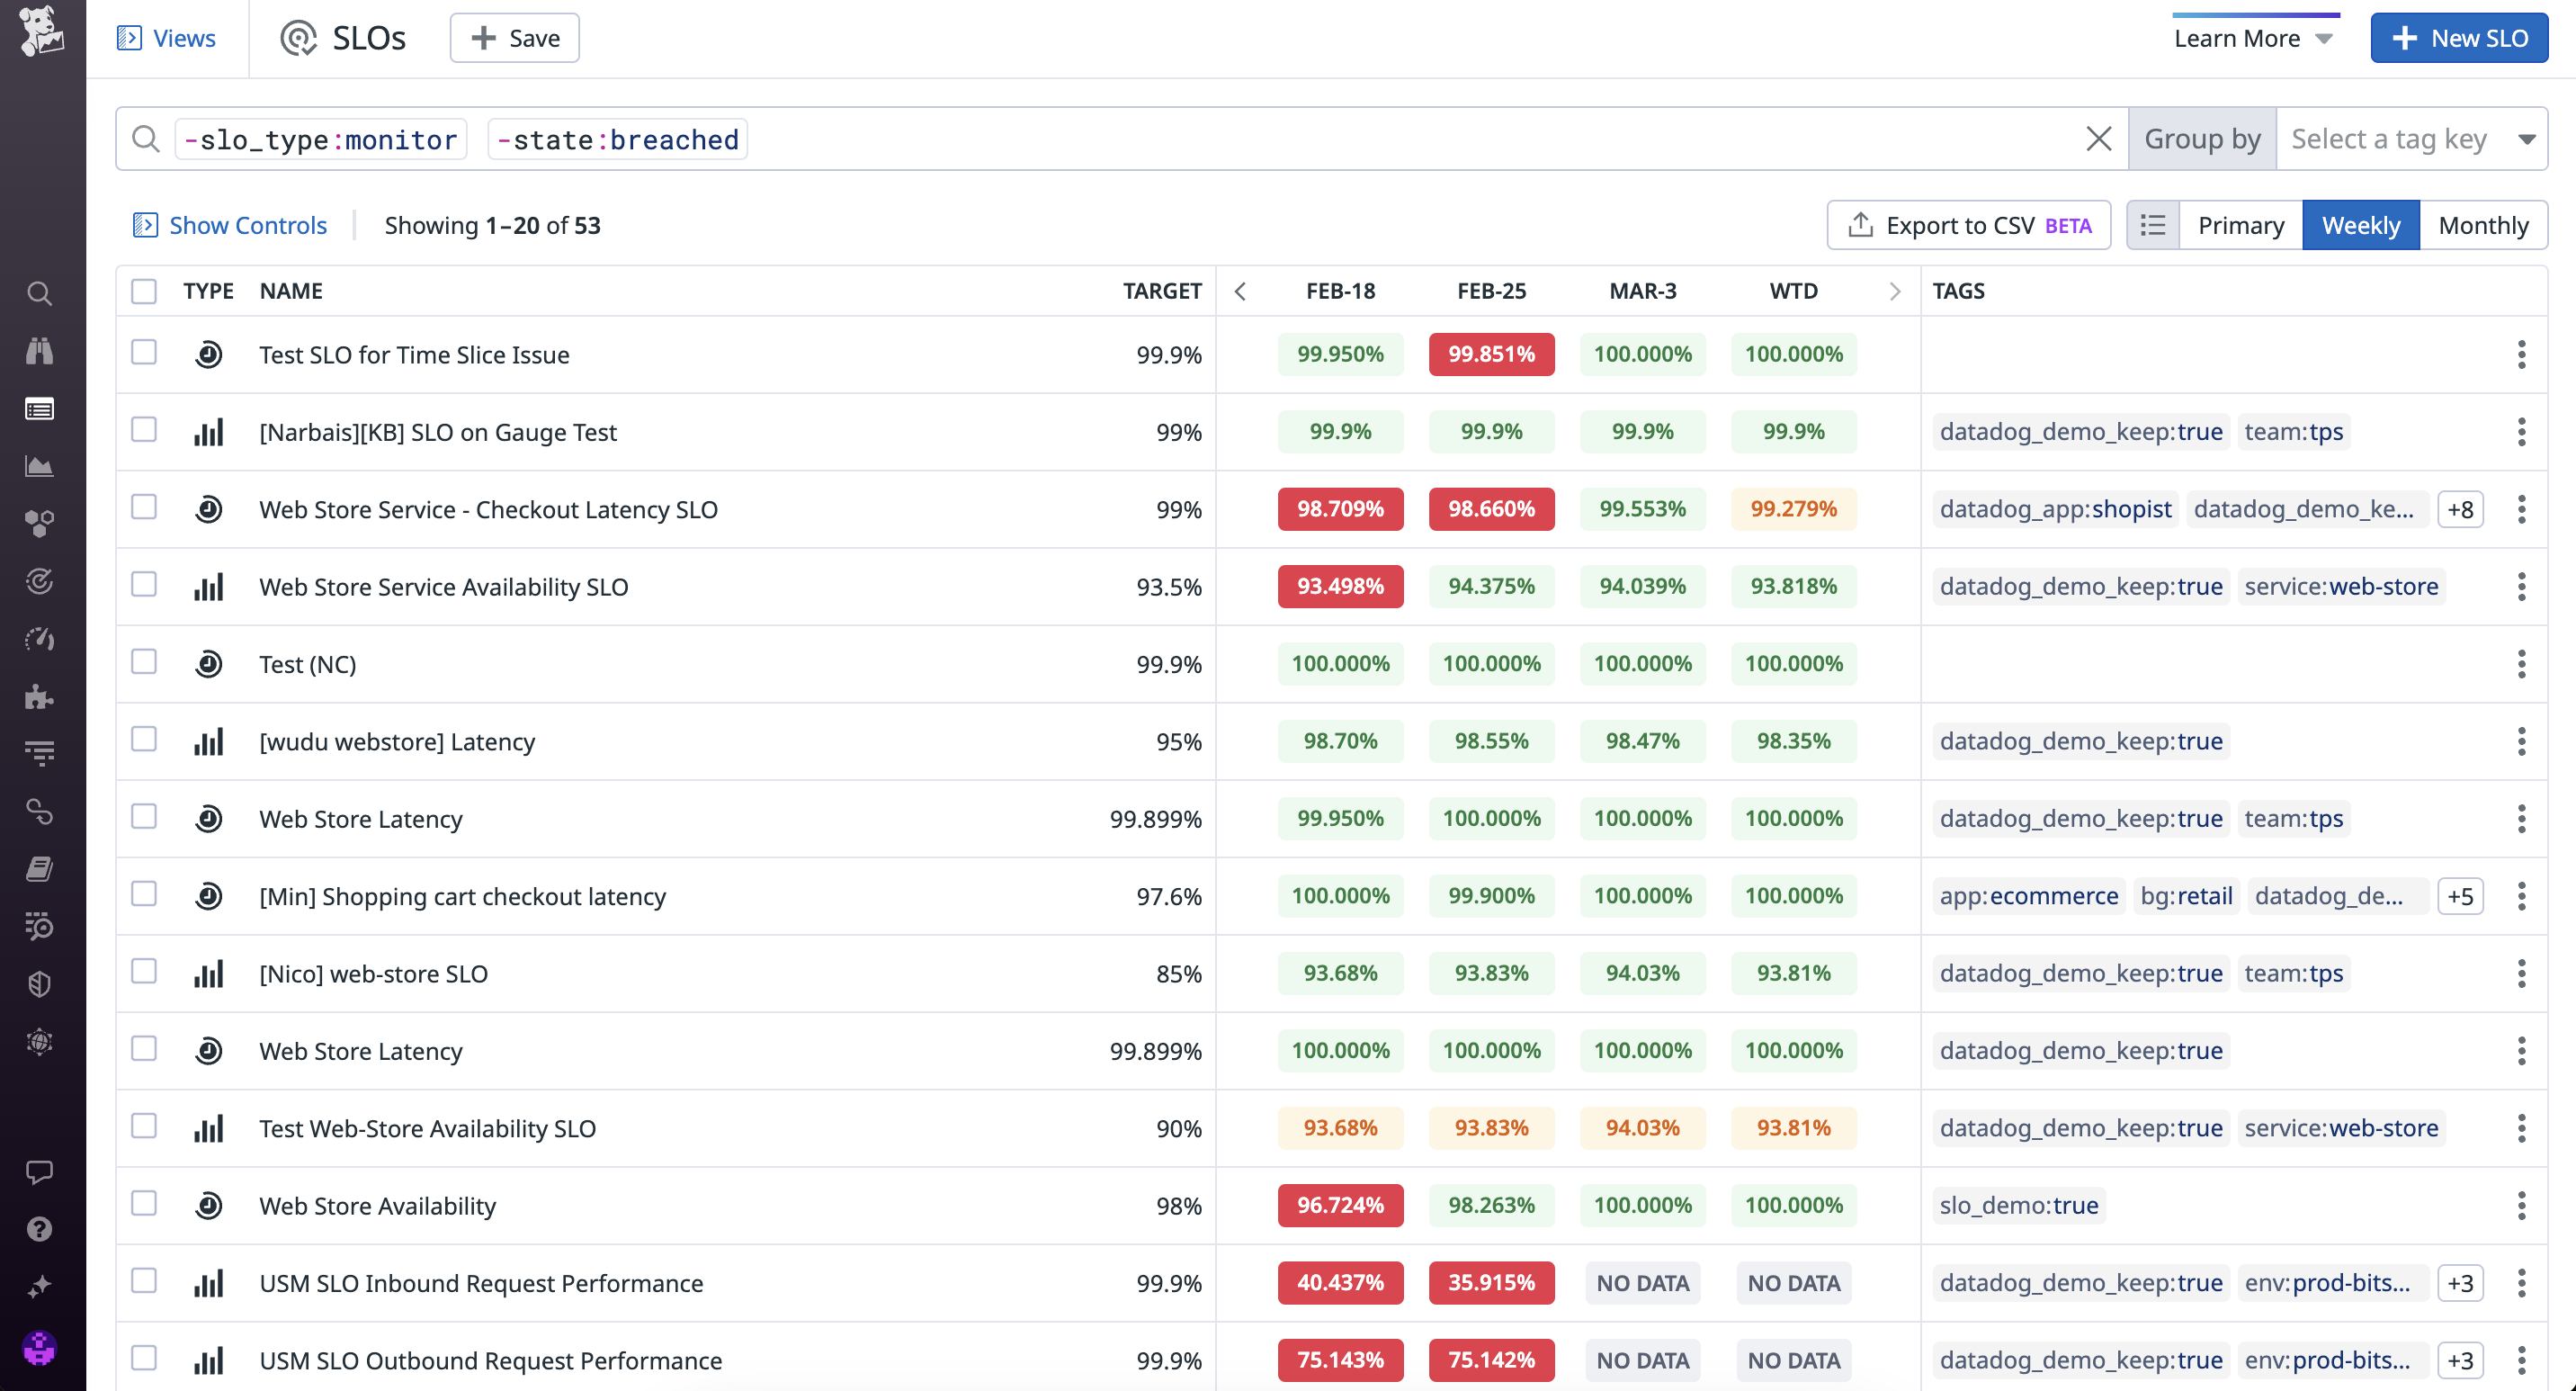
Task: Open the logs lines sidebar icon
Action: point(39,754)
